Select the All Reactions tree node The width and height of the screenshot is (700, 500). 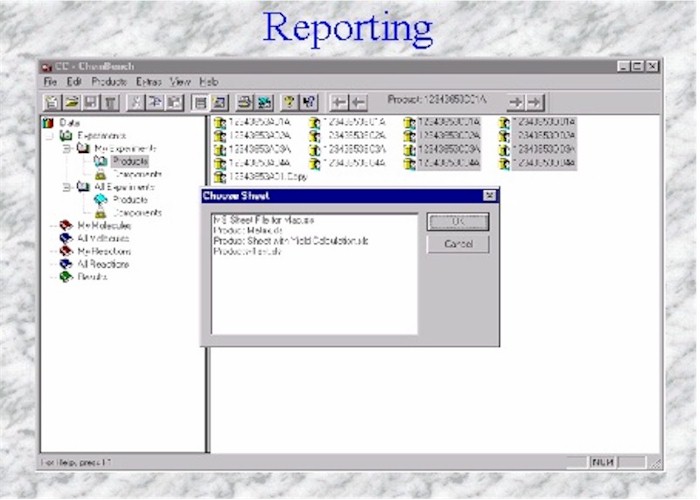pyautogui.click(x=103, y=264)
